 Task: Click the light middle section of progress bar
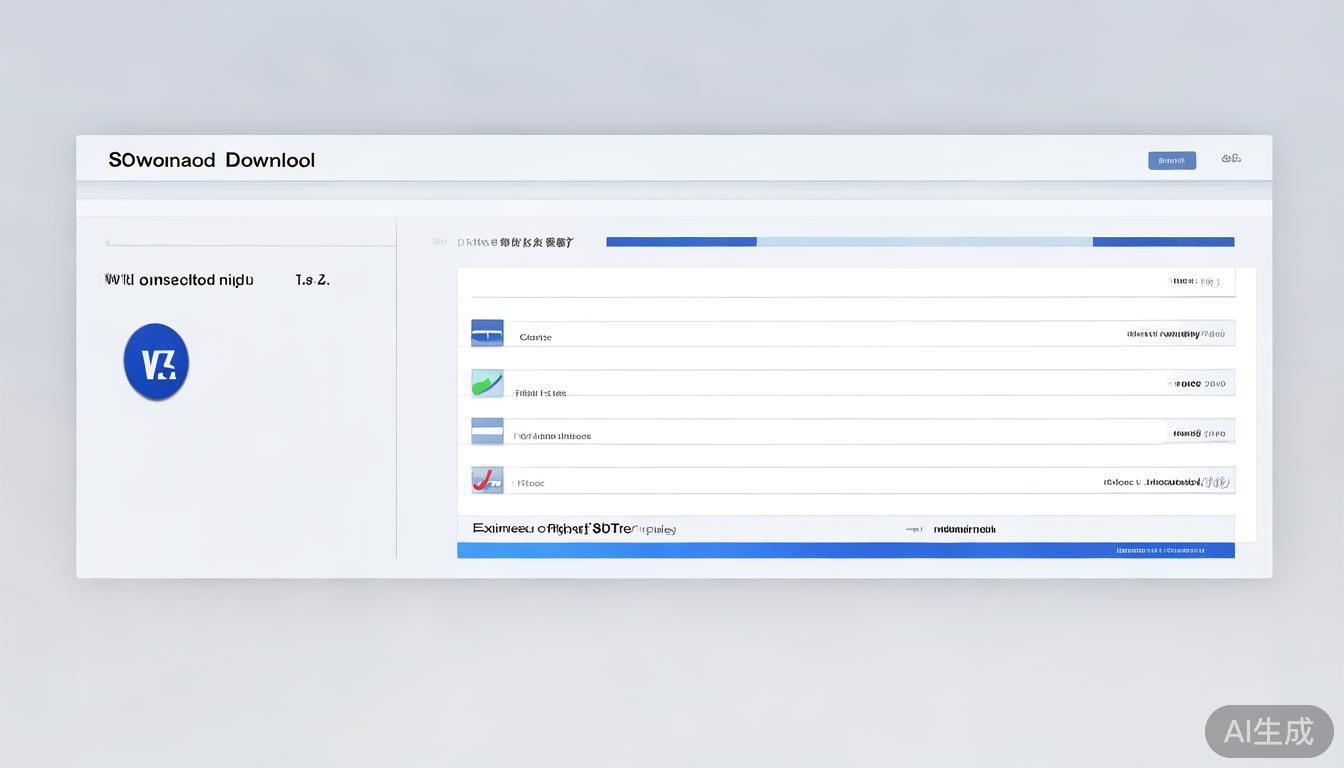924,242
